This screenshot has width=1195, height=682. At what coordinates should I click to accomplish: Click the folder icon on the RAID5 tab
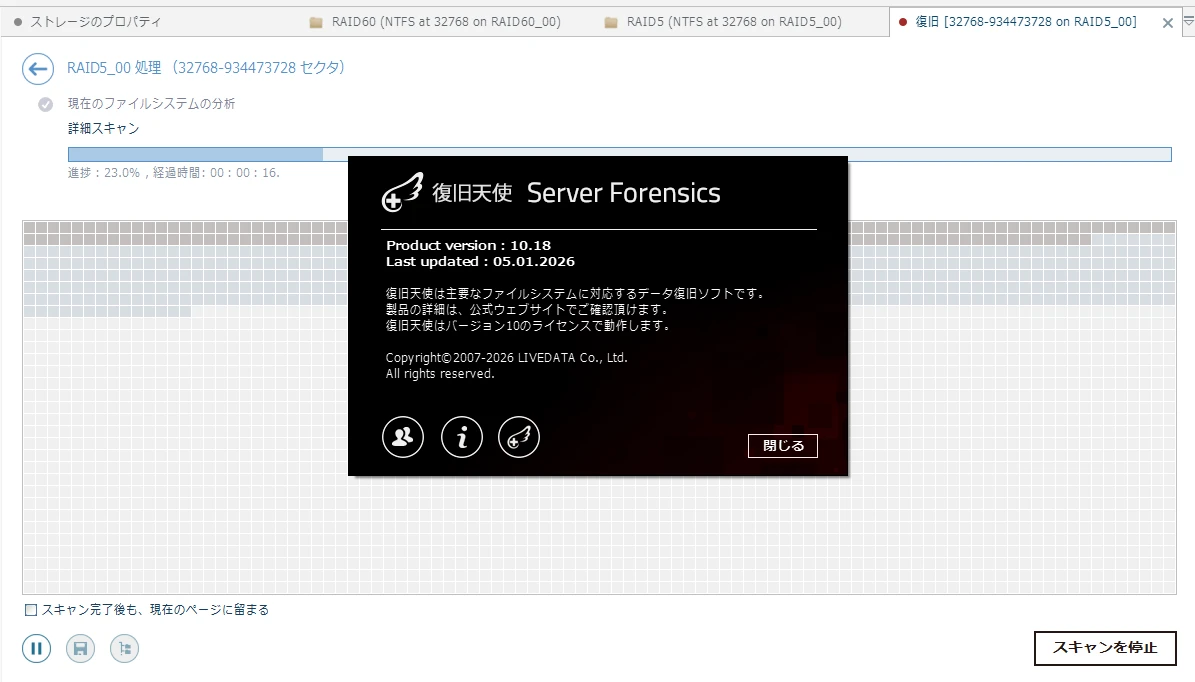point(610,23)
